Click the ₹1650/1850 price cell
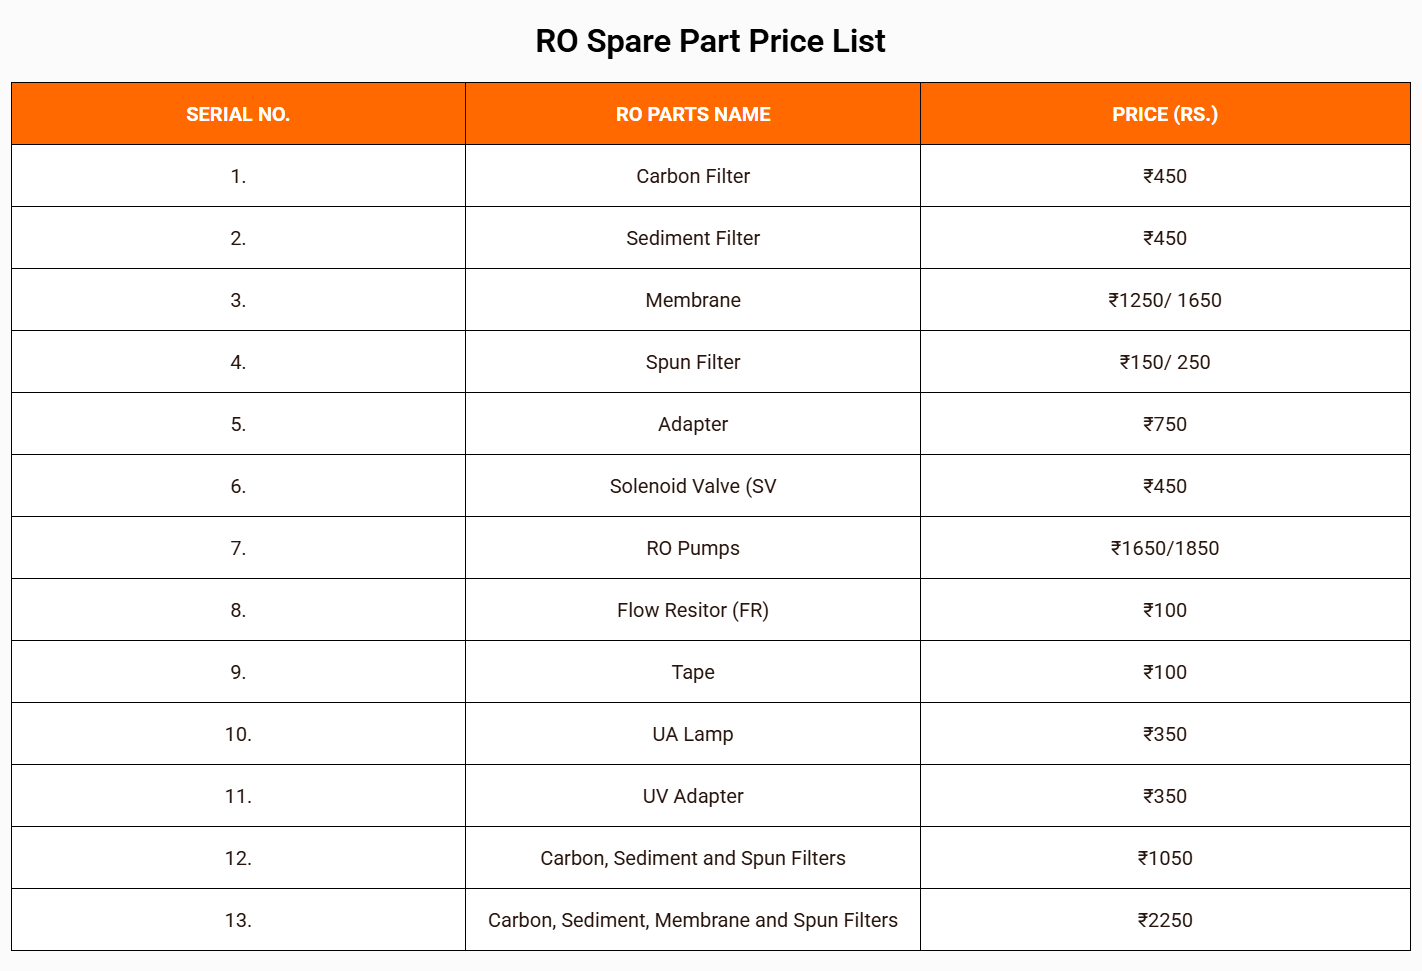 click(x=1165, y=548)
